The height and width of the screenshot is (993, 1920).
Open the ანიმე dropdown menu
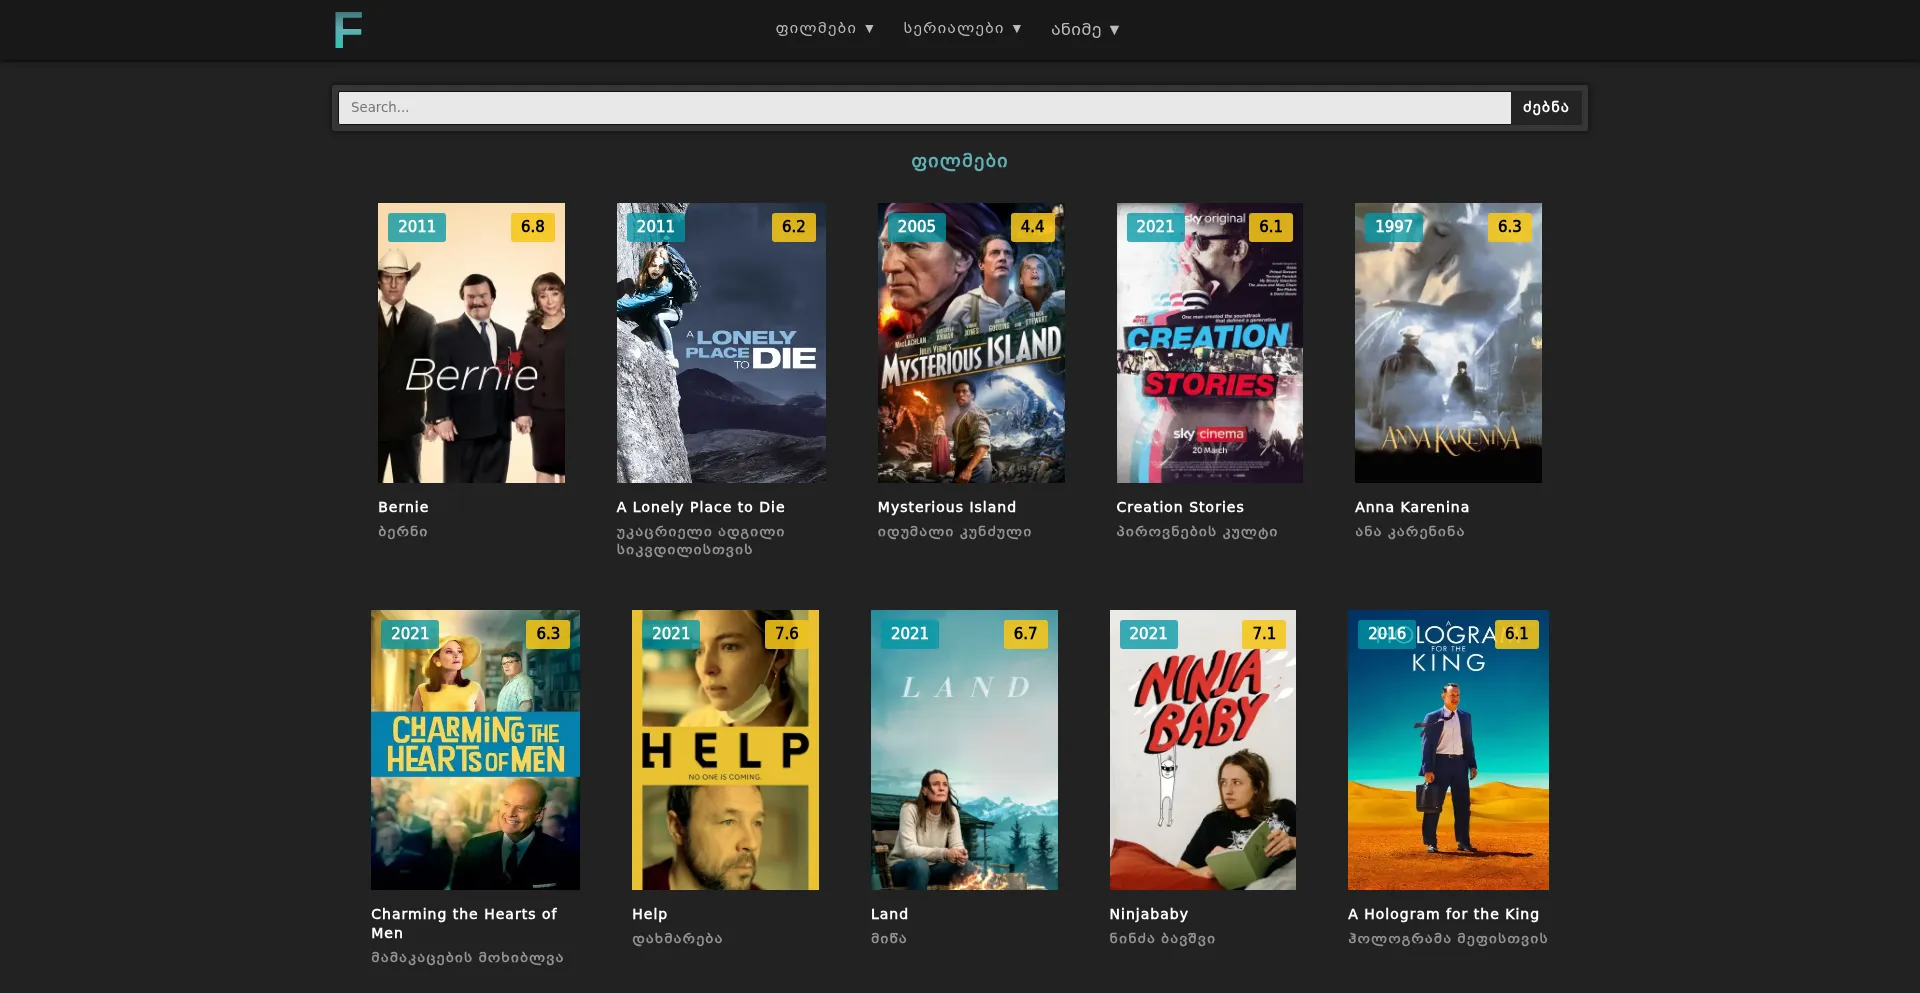(x=1085, y=30)
